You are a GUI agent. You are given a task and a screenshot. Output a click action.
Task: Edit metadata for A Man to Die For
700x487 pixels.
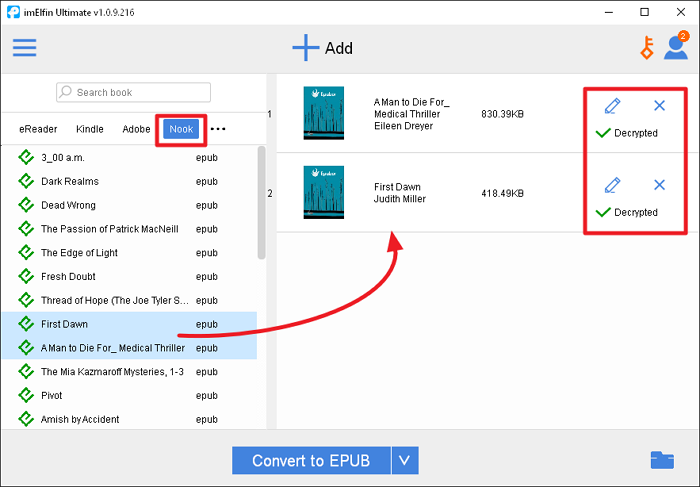point(612,106)
